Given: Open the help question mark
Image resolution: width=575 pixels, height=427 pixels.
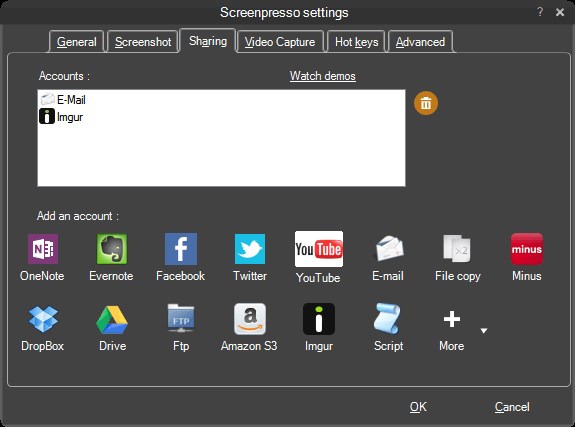Looking at the screenshot, I should tap(540, 12).
